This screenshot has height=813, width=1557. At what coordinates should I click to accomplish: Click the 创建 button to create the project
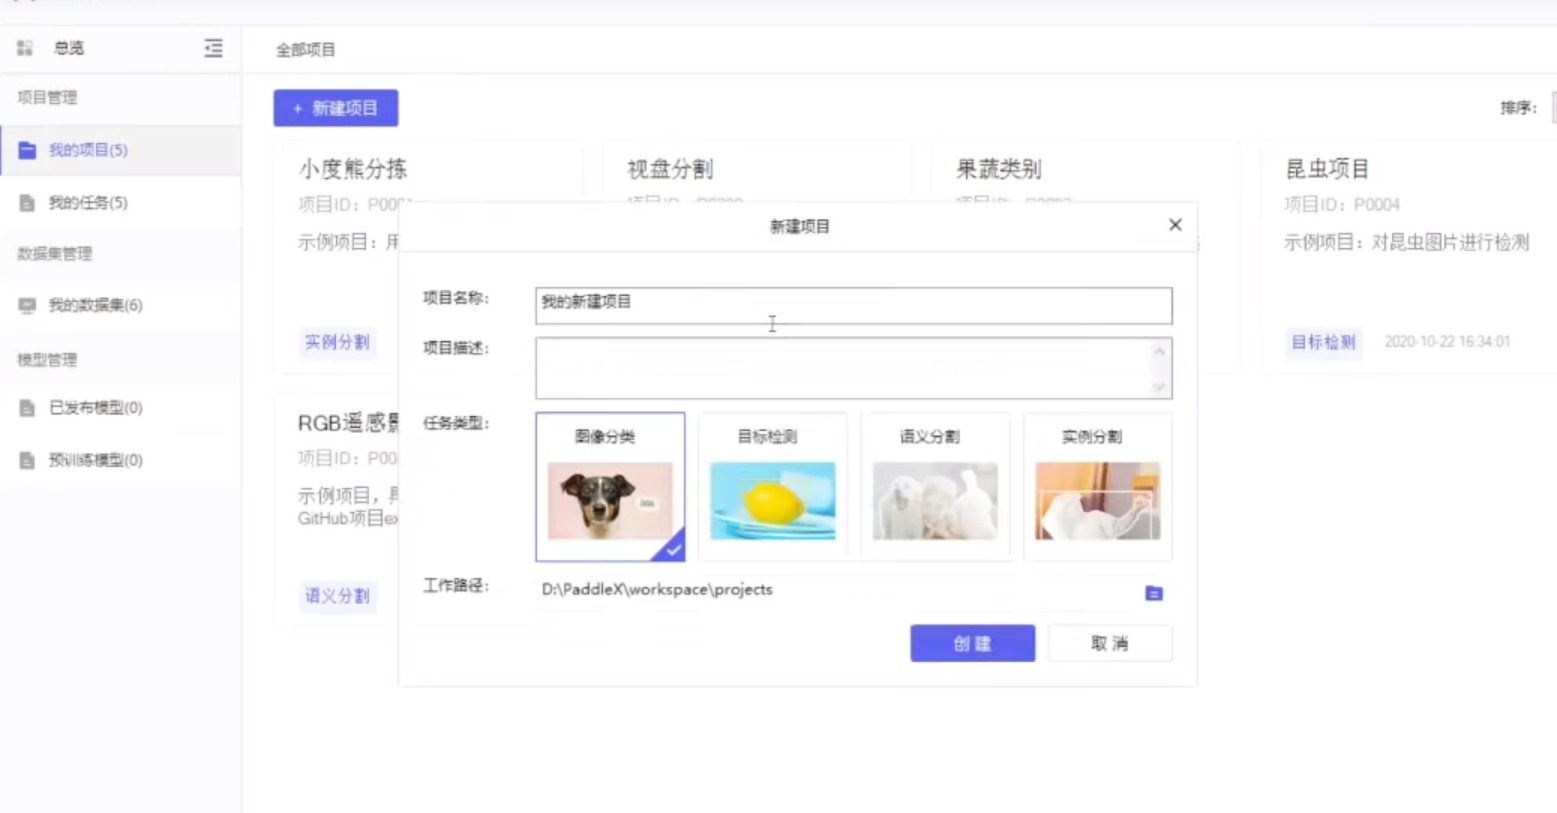[971, 643]
